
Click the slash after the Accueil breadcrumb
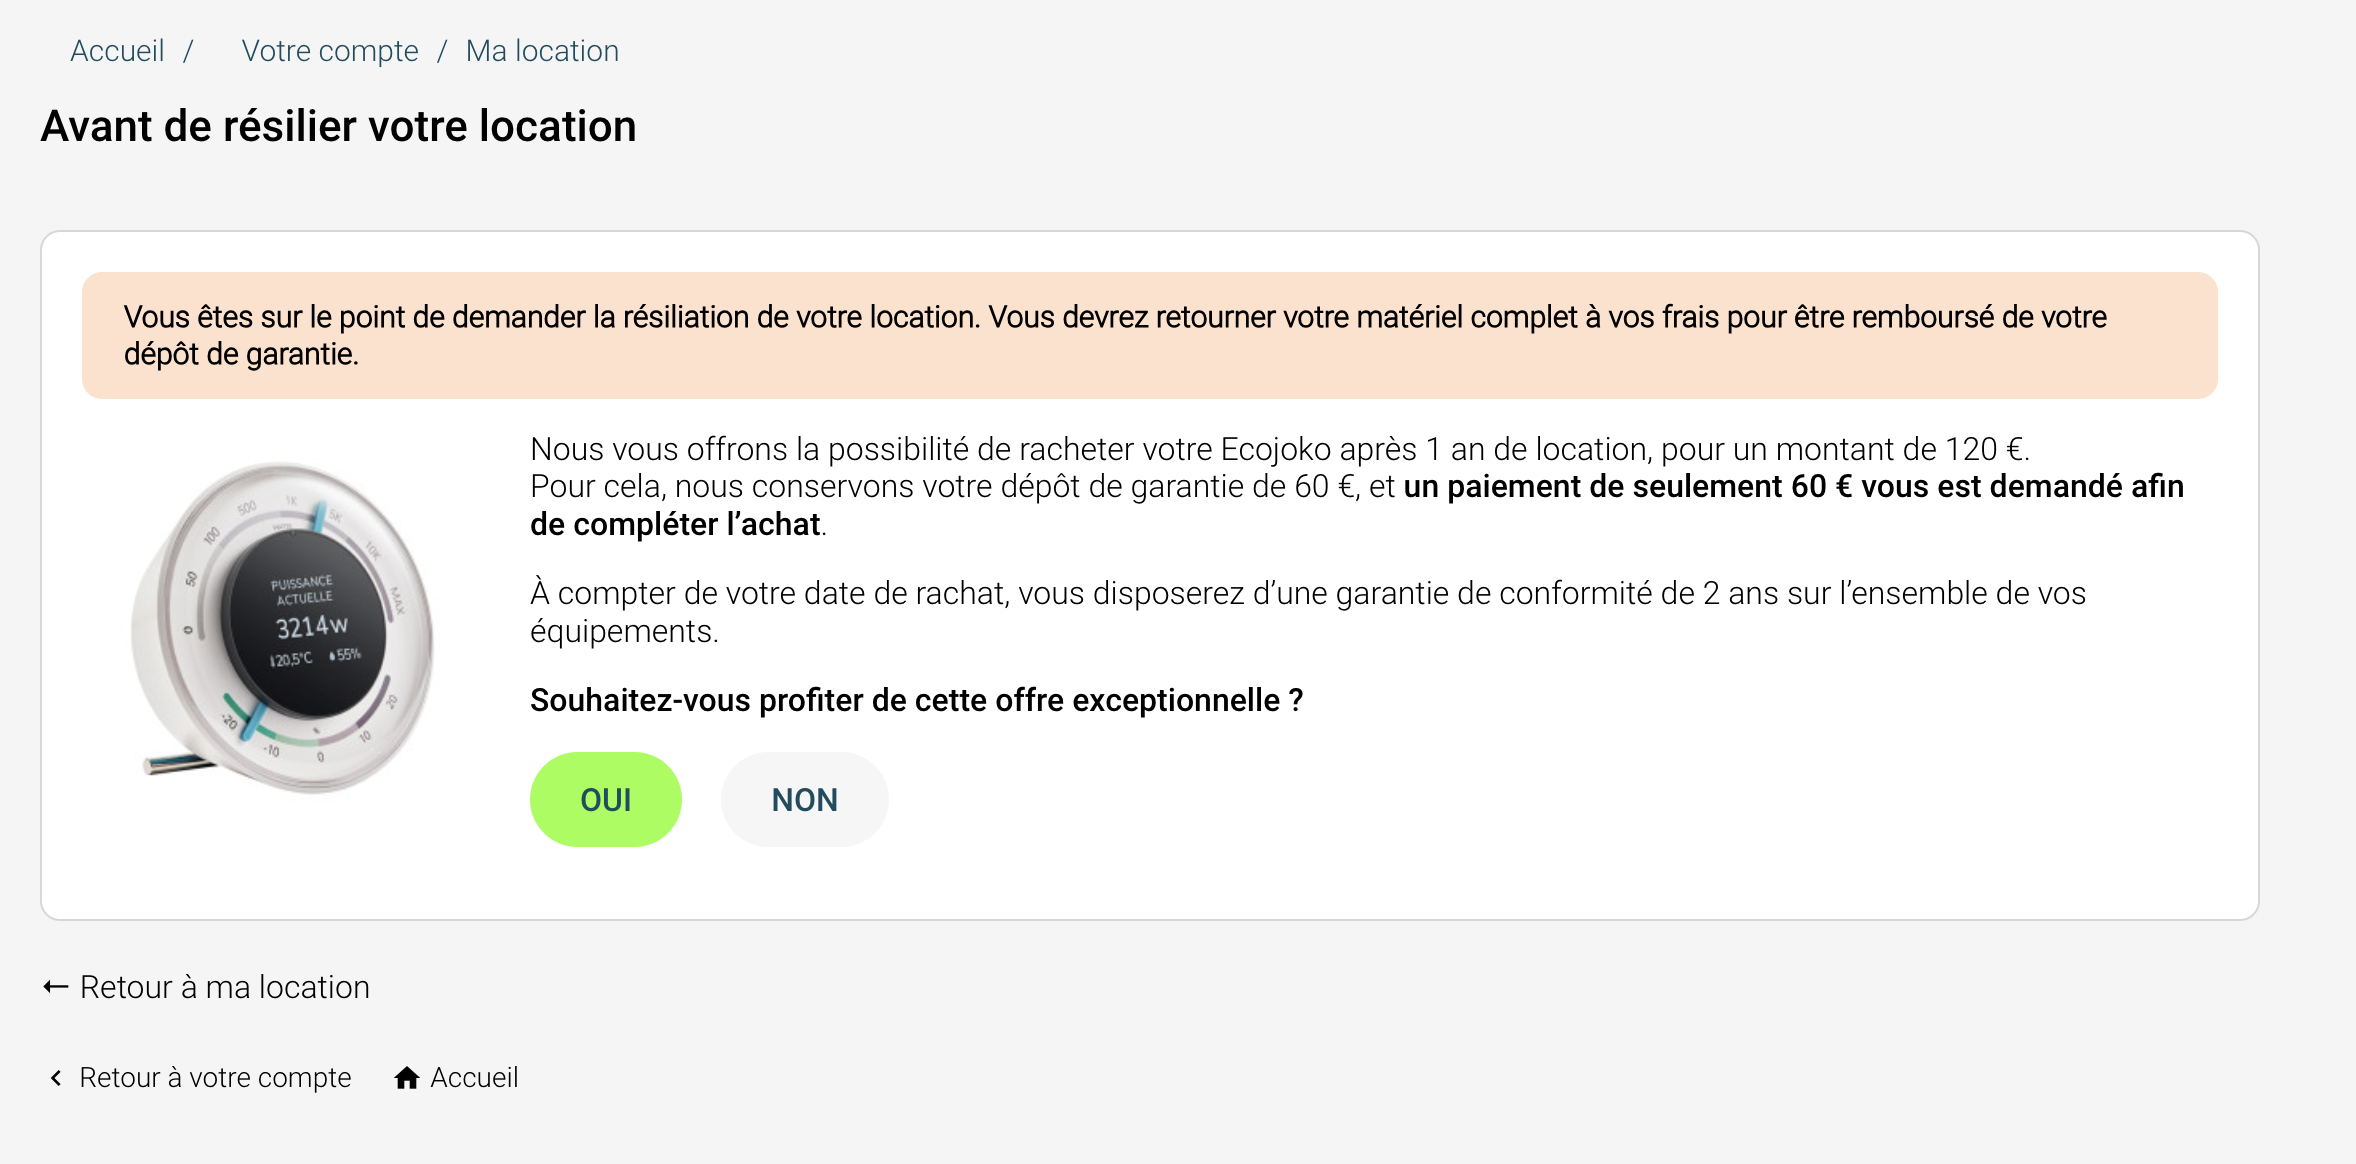tap(187, 51)
